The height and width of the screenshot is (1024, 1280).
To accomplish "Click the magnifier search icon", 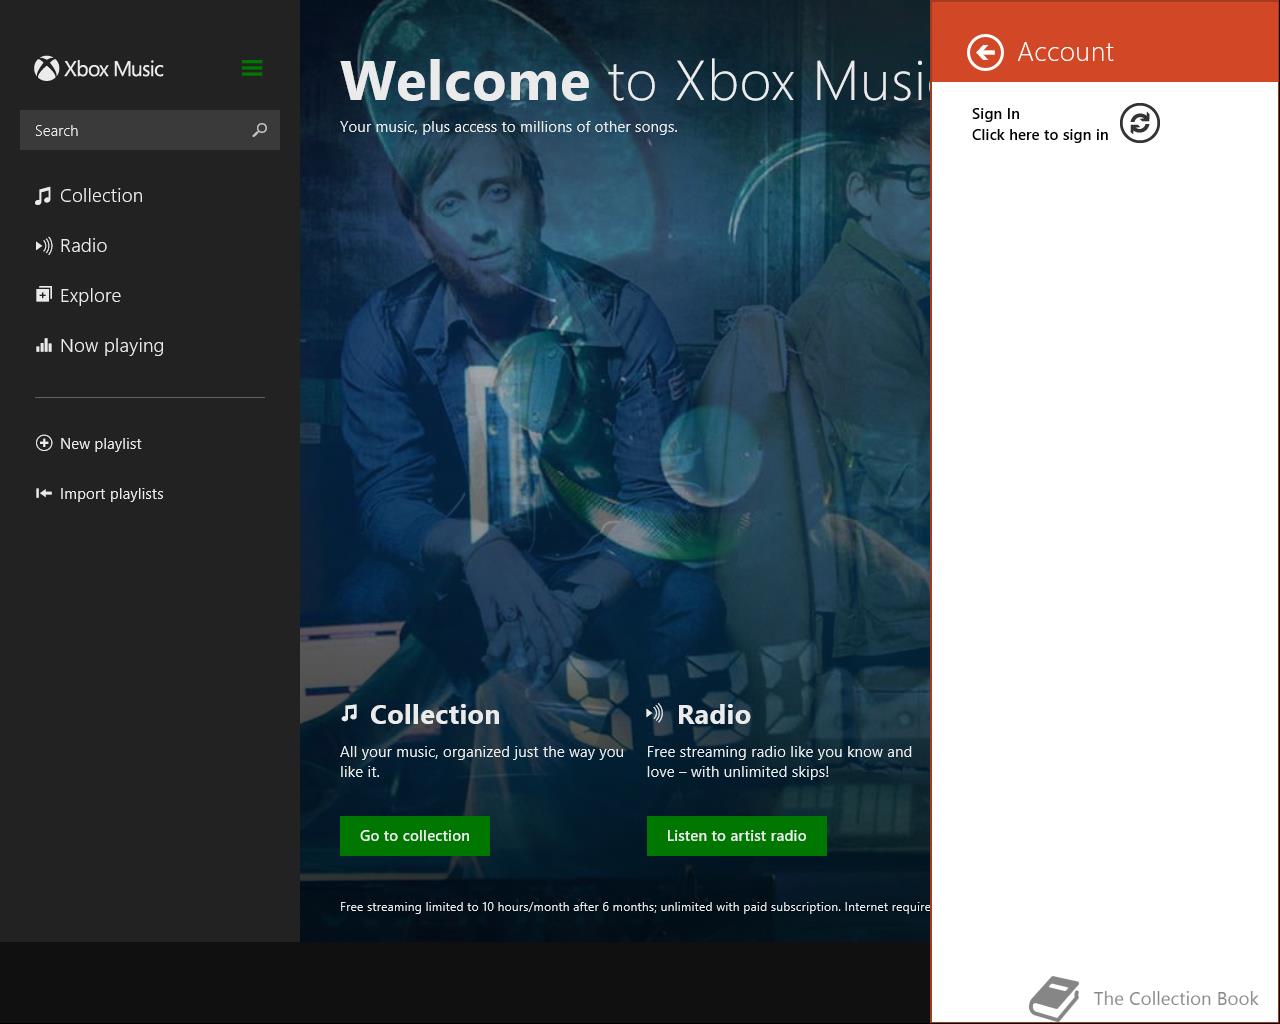I will click(x=260, y=130).
